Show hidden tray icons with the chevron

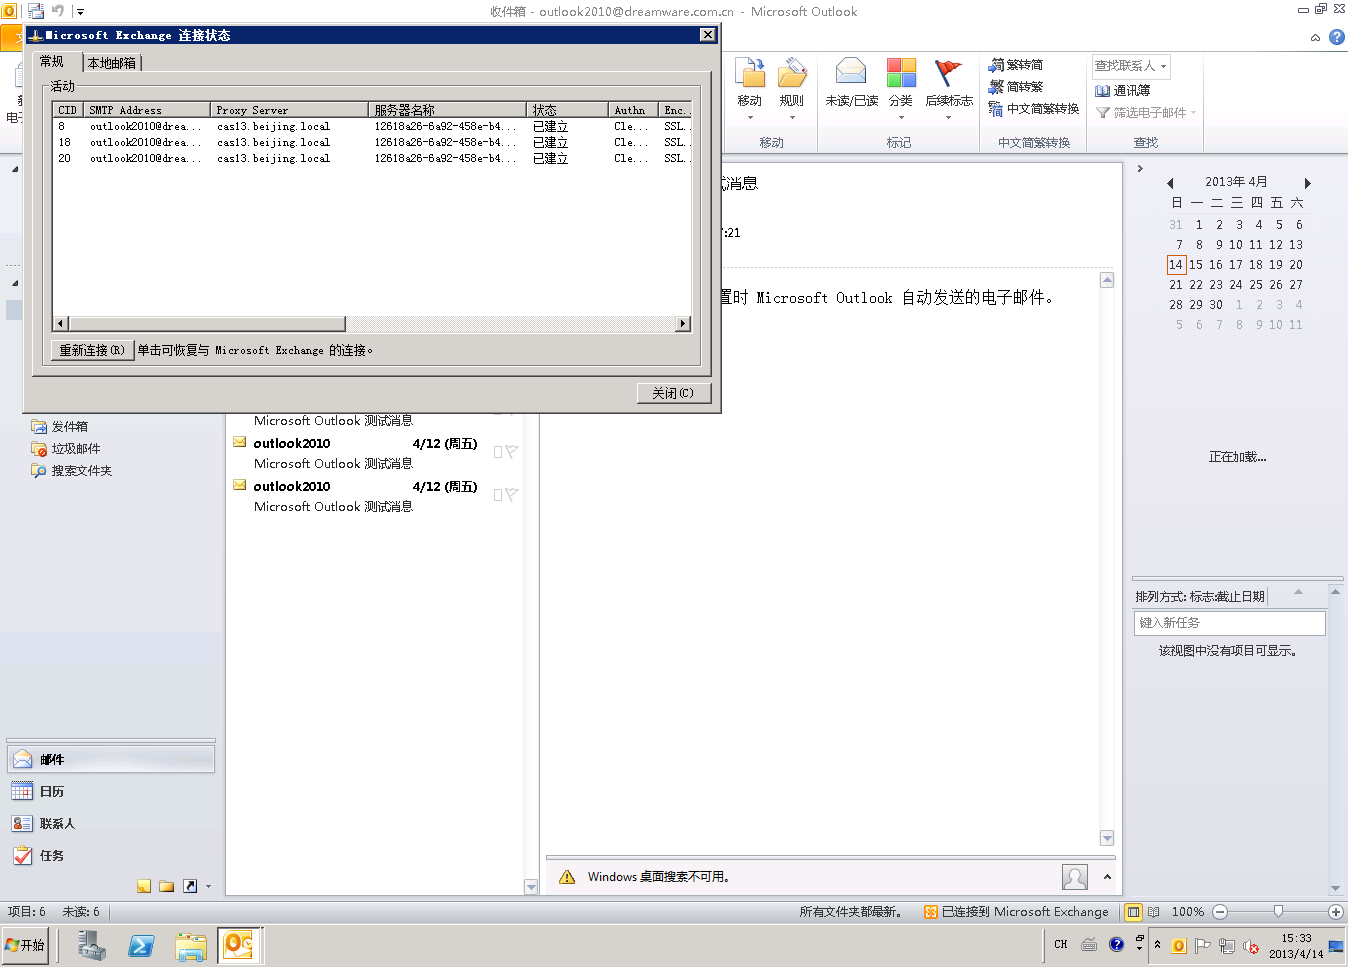click(x=1157, y=945)
